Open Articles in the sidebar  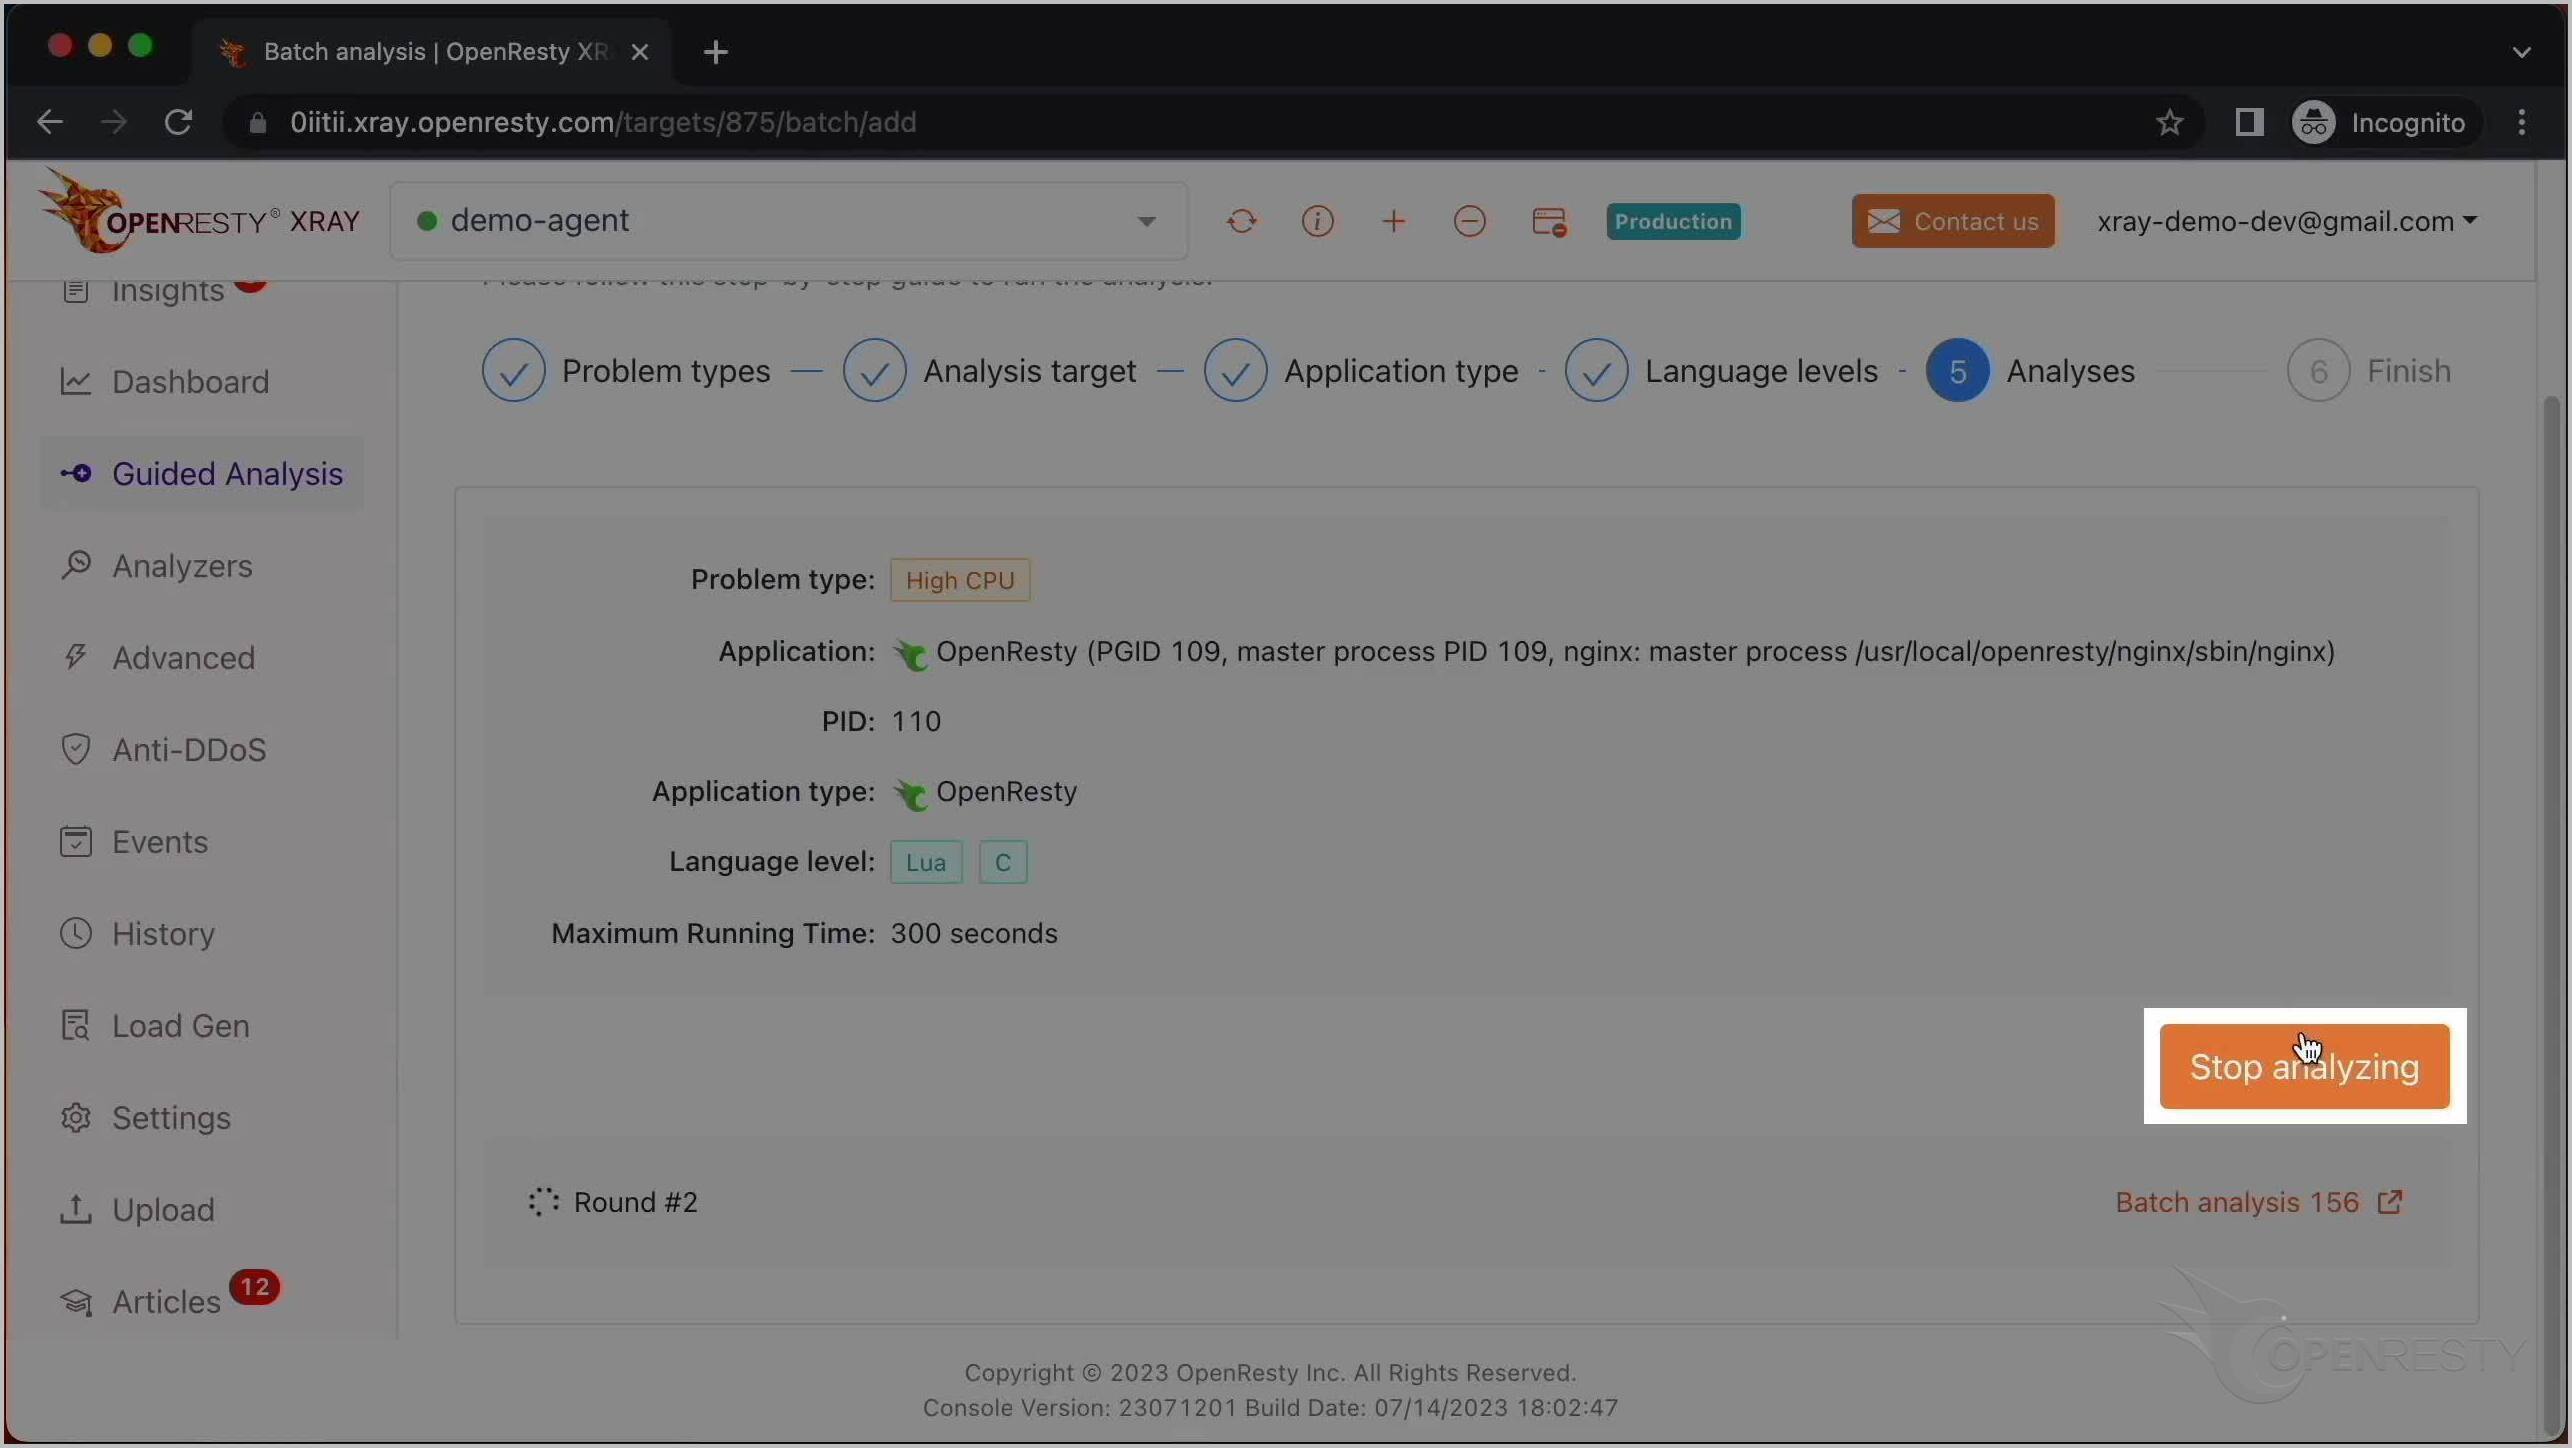point(166,1301)
